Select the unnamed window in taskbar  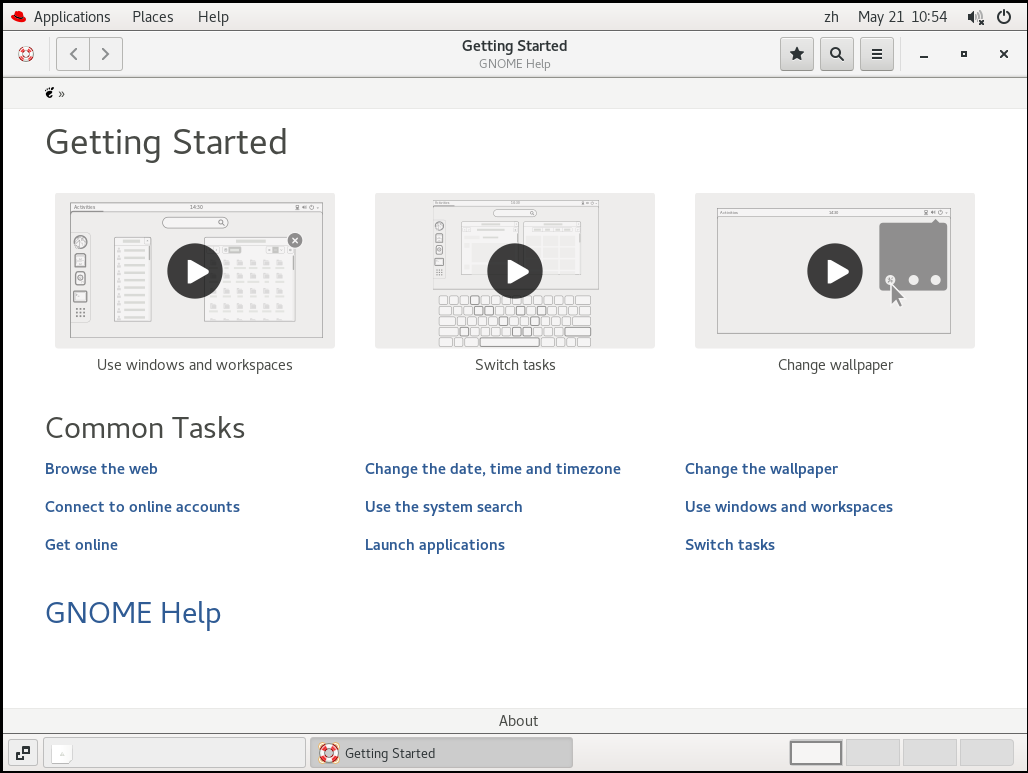174,753
